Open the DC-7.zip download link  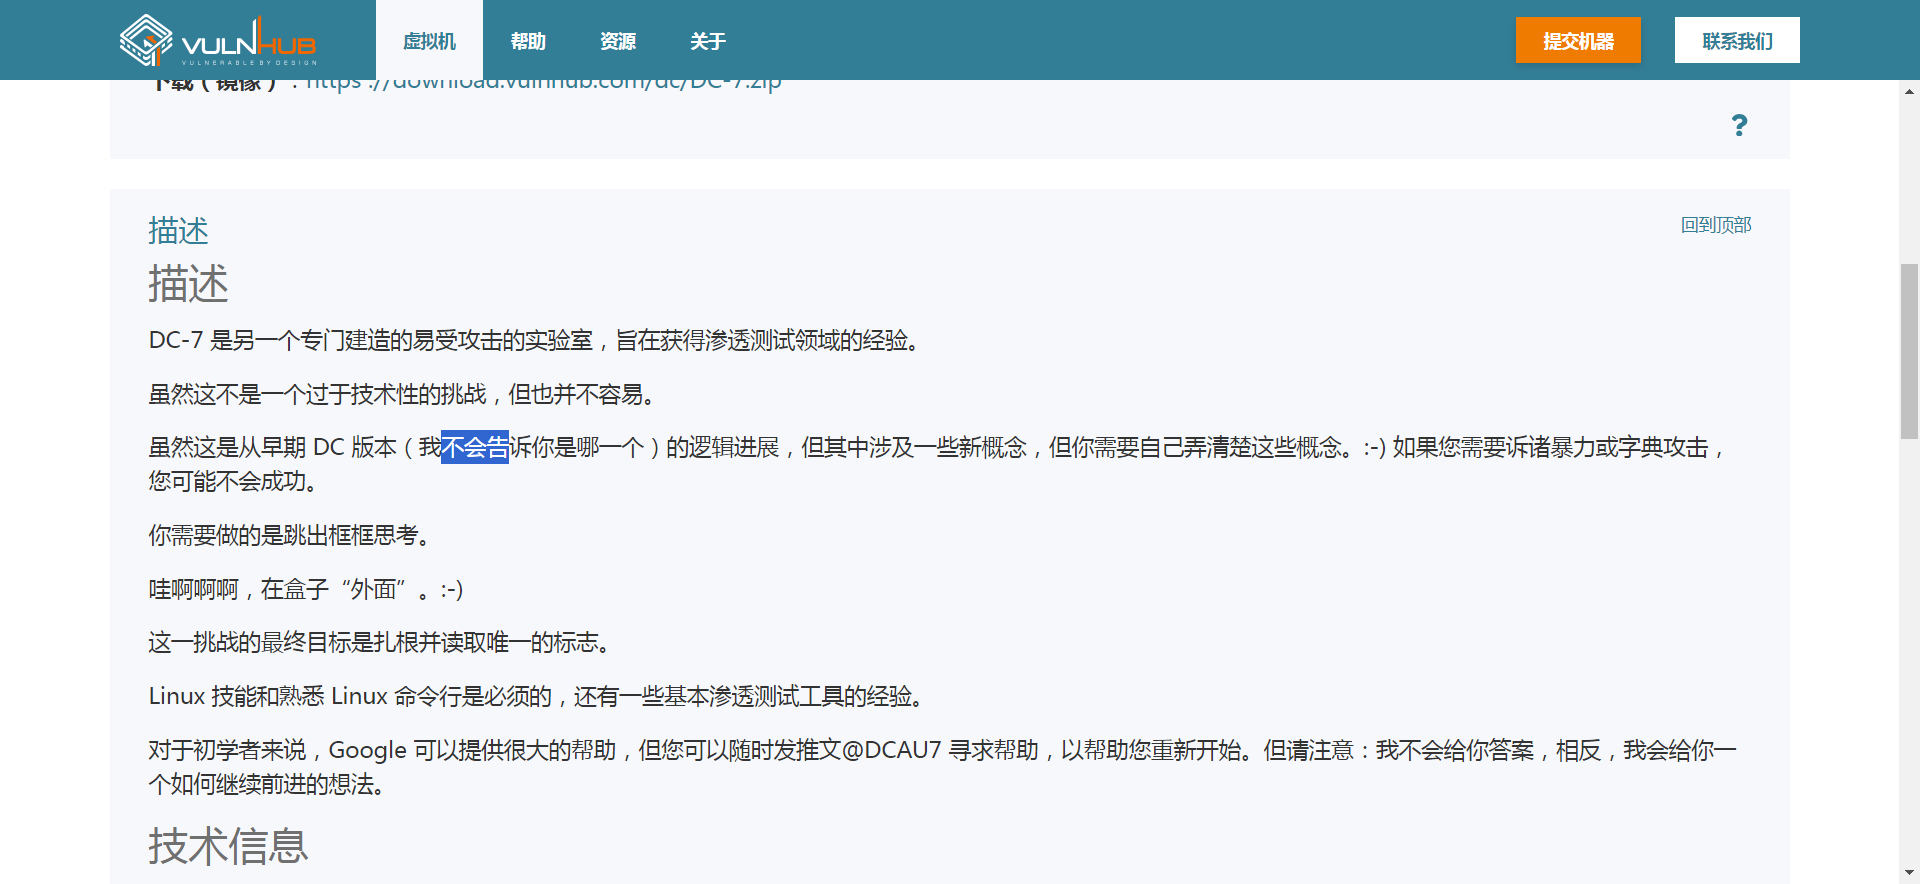(x=544, y=84)
